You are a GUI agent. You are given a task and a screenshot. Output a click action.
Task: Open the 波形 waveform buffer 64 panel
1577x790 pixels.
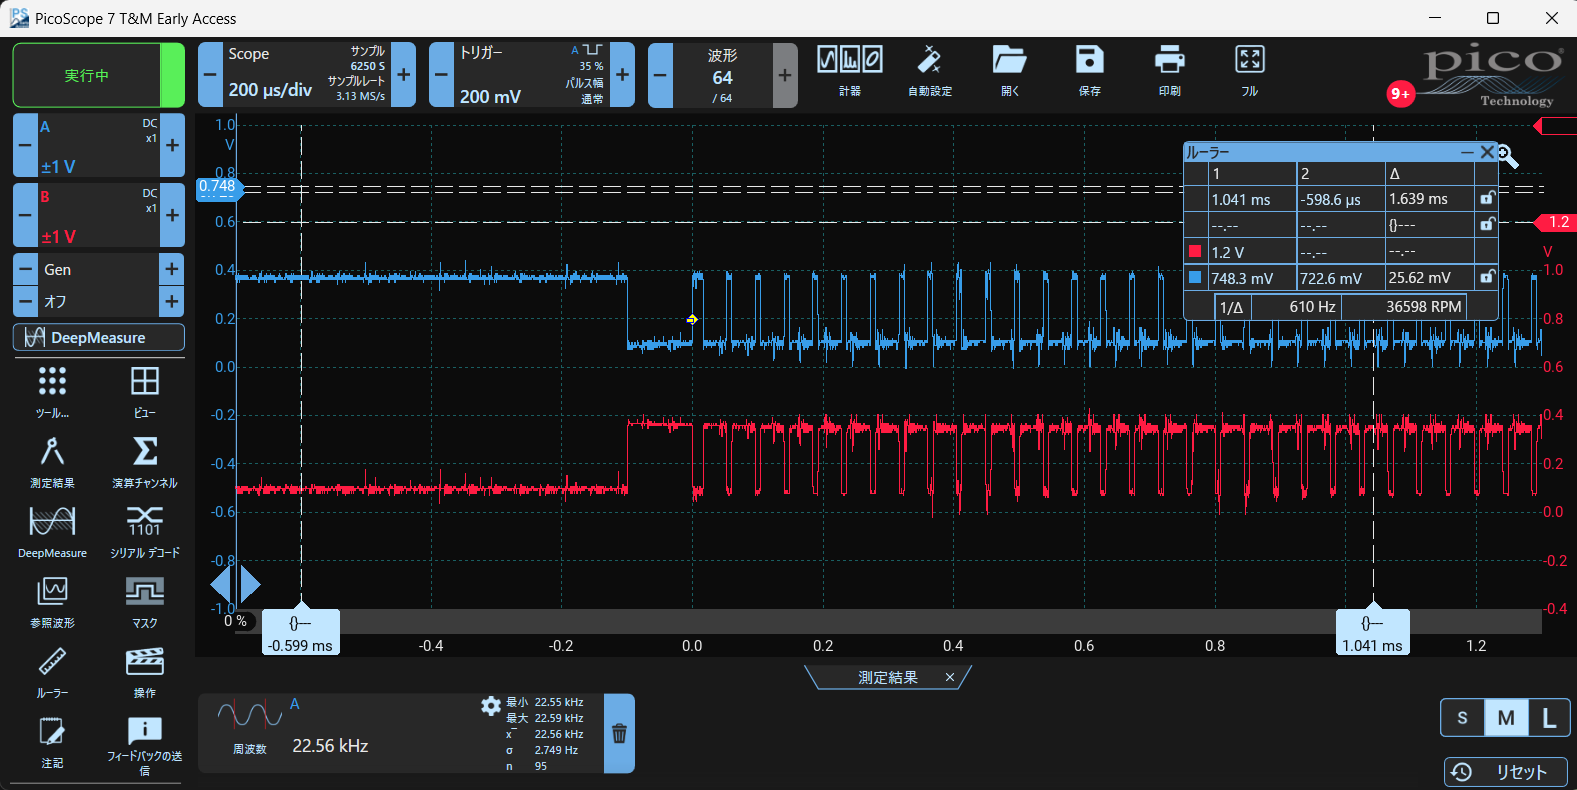coord(722,75)
